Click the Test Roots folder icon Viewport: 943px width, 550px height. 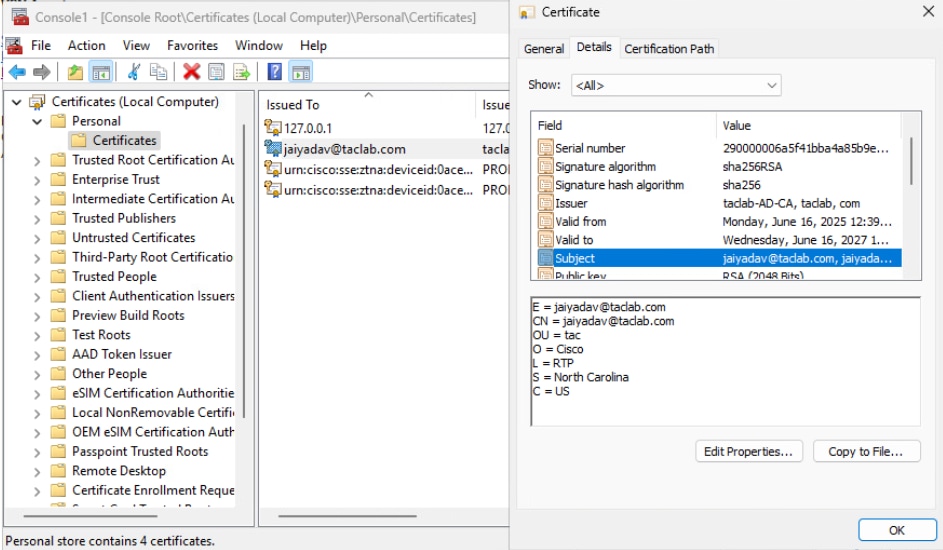58,335
